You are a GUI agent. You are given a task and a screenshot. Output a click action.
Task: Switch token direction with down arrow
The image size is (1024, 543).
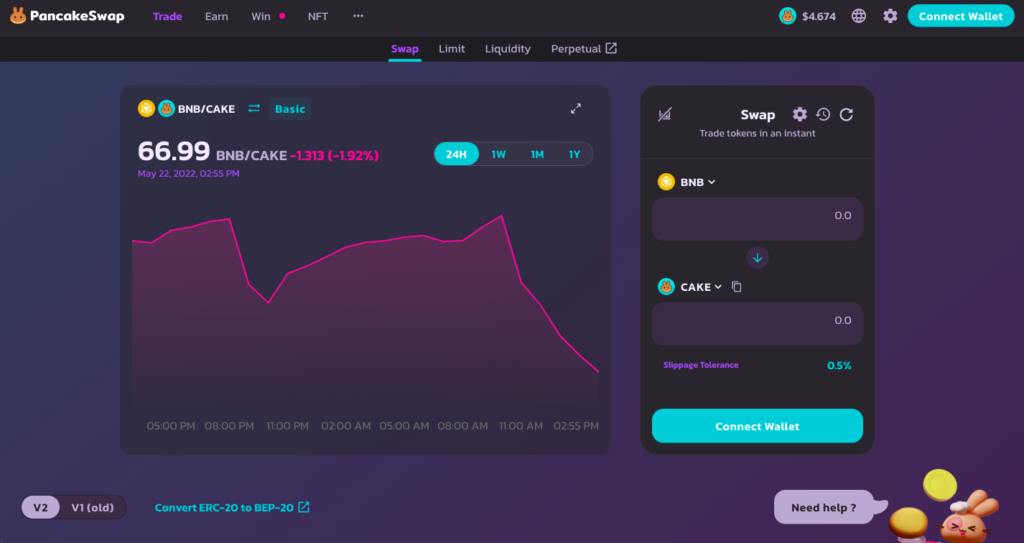[758, 257]
